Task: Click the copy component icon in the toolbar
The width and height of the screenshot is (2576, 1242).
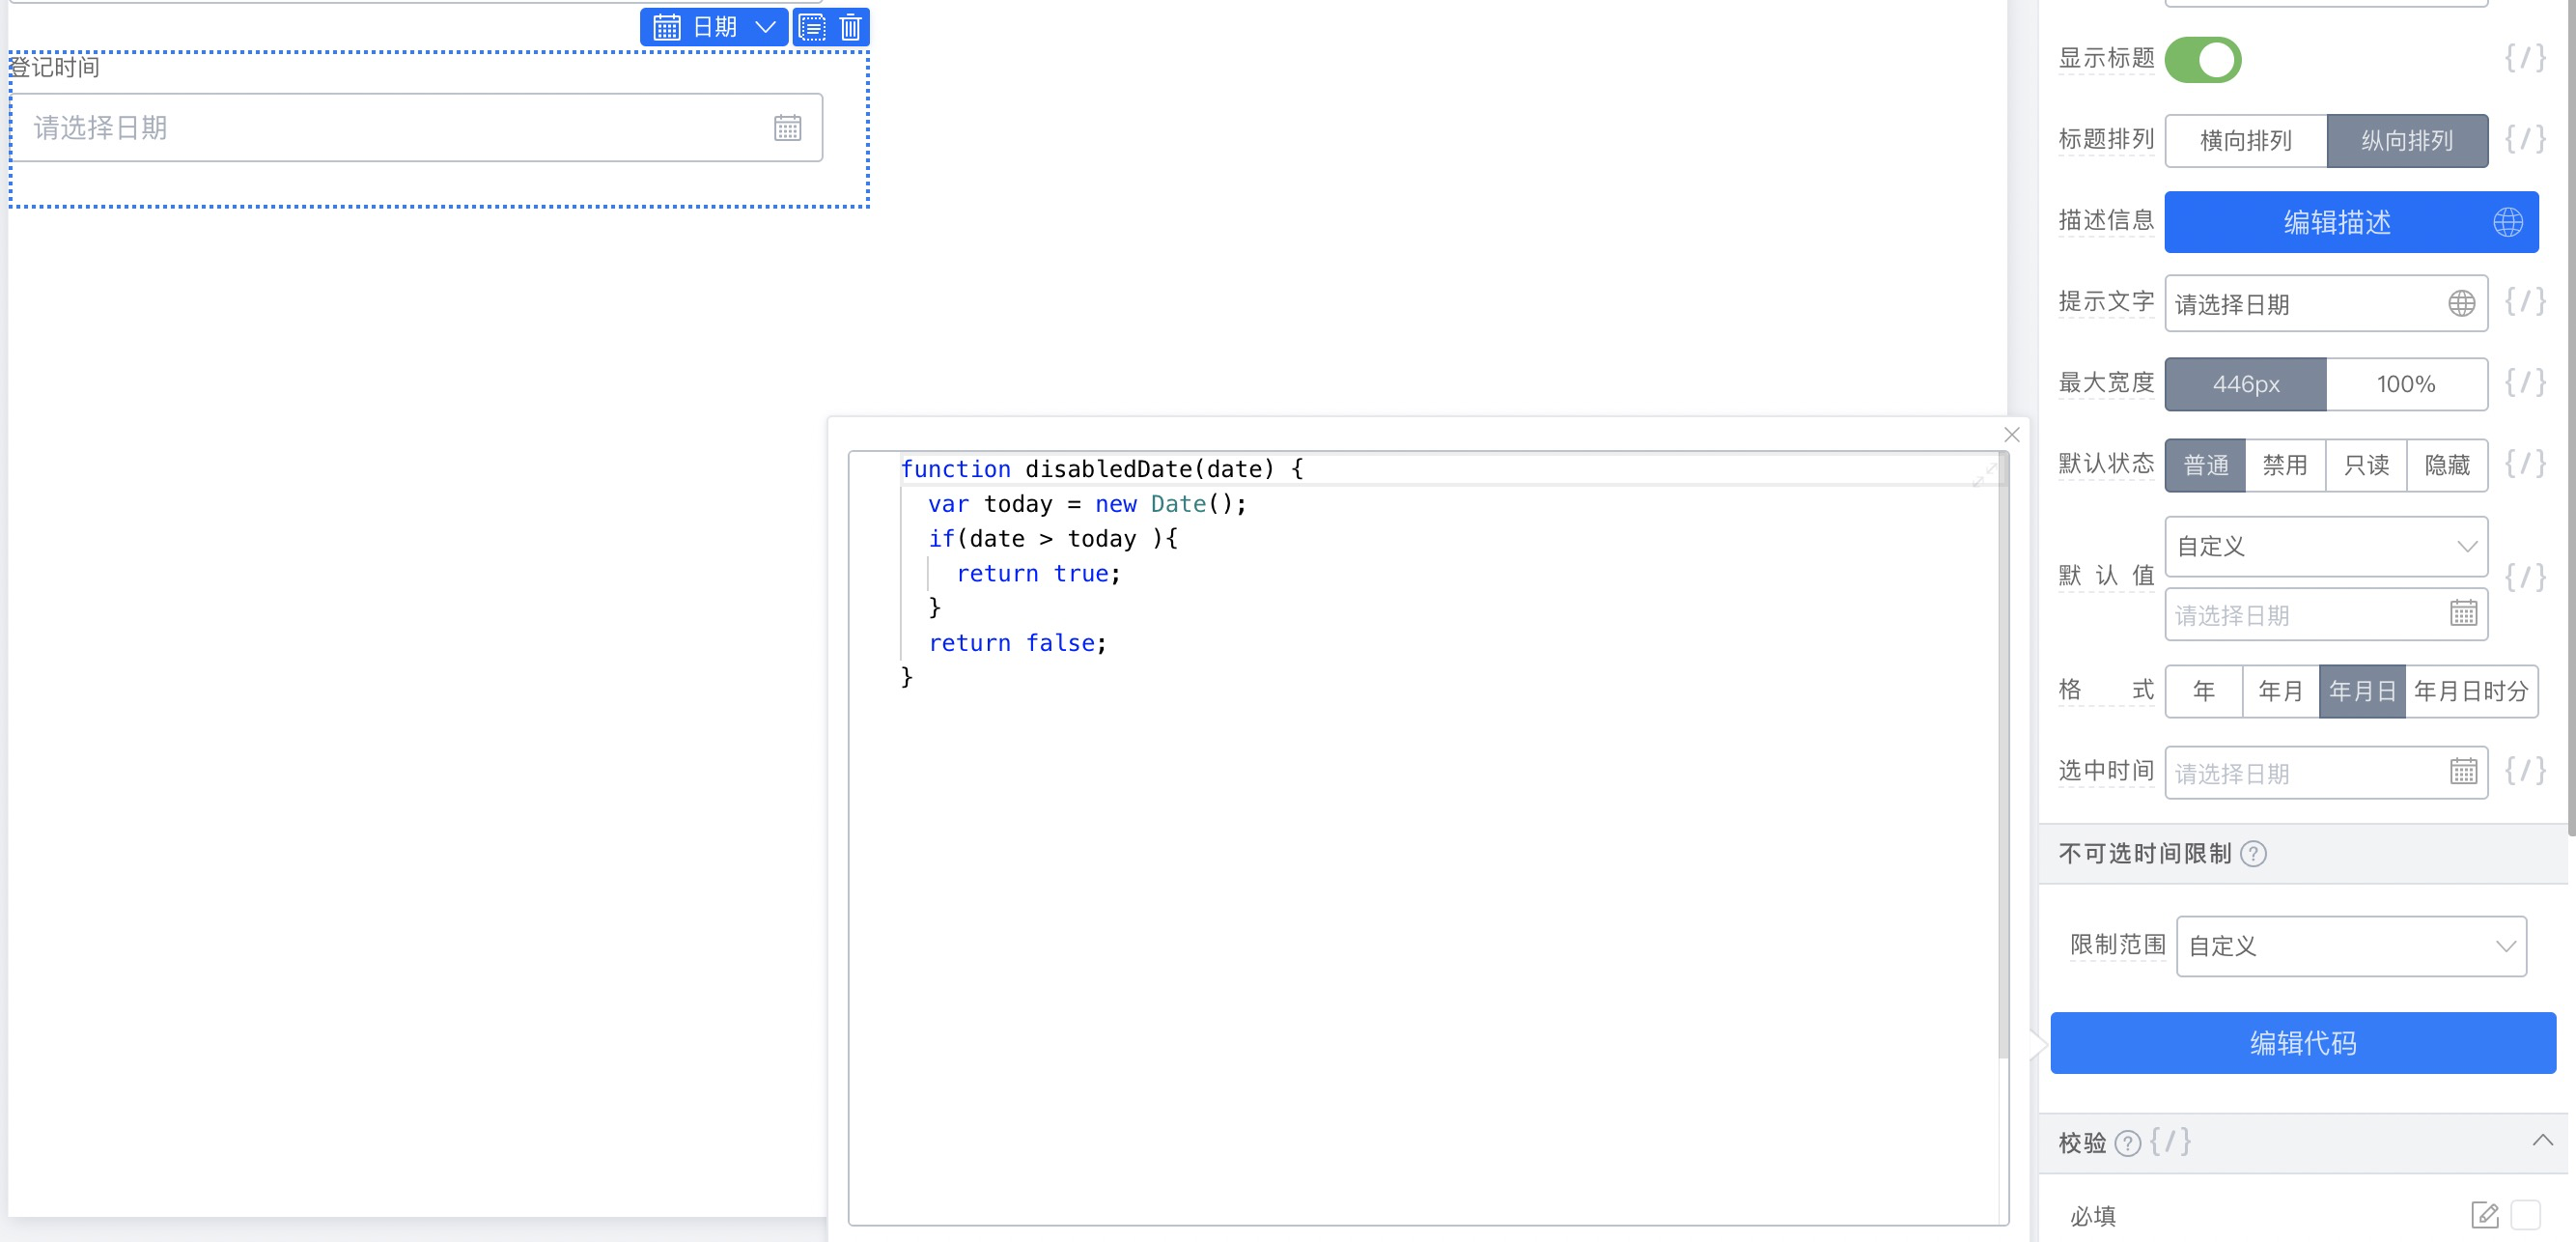Action: (812, 27)
